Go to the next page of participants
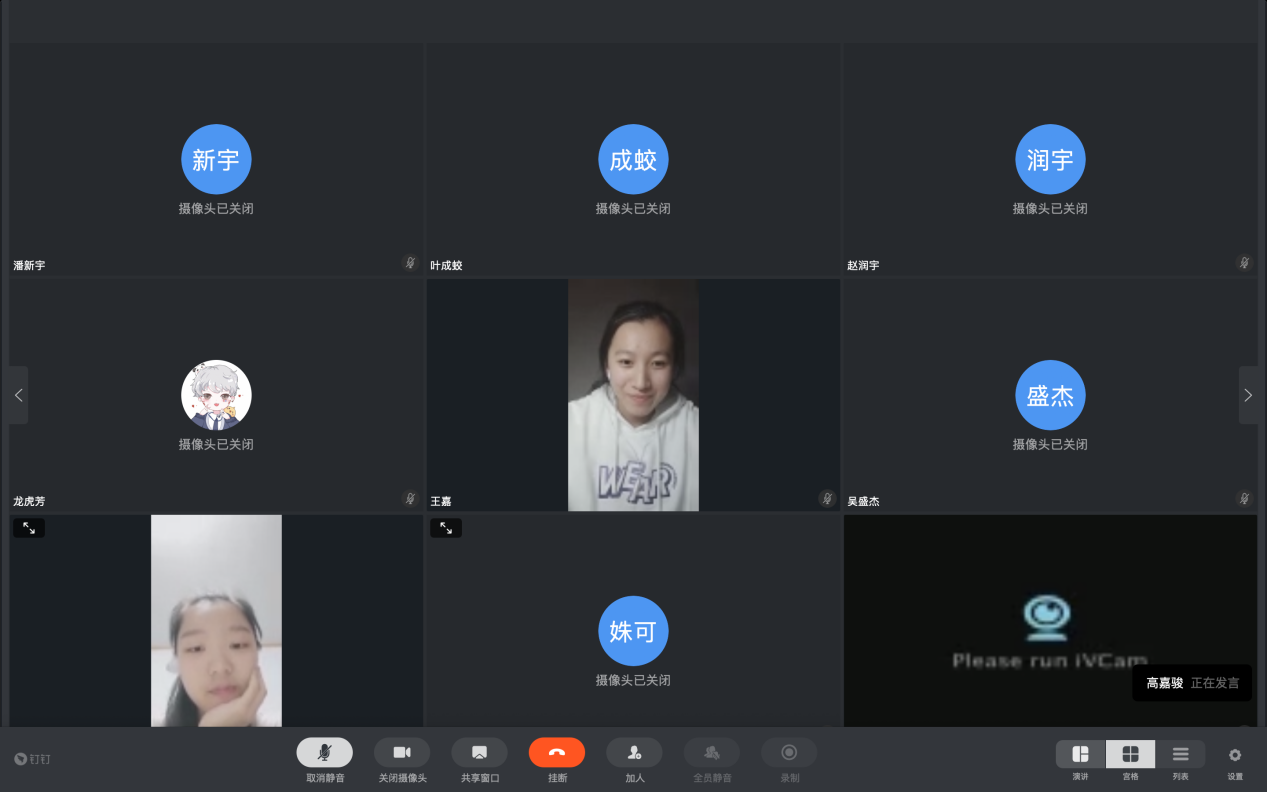The image size is (1267, 792). click(1248, 395)
